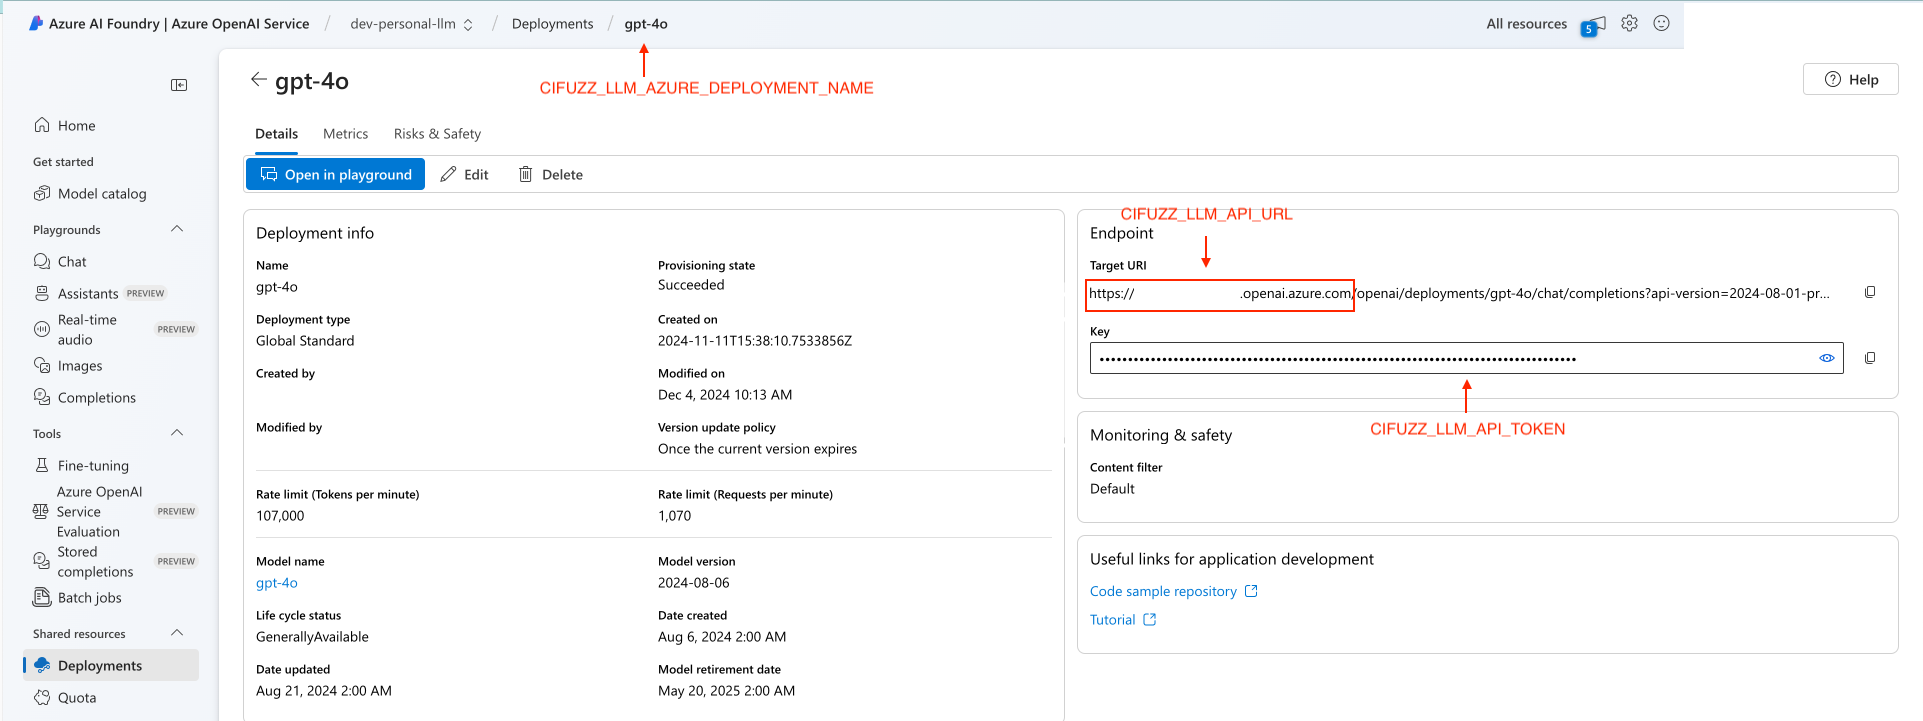The height and width of the screenshot is (721, 1923).
Task: Click the Target URI text
Action: 1459,294
